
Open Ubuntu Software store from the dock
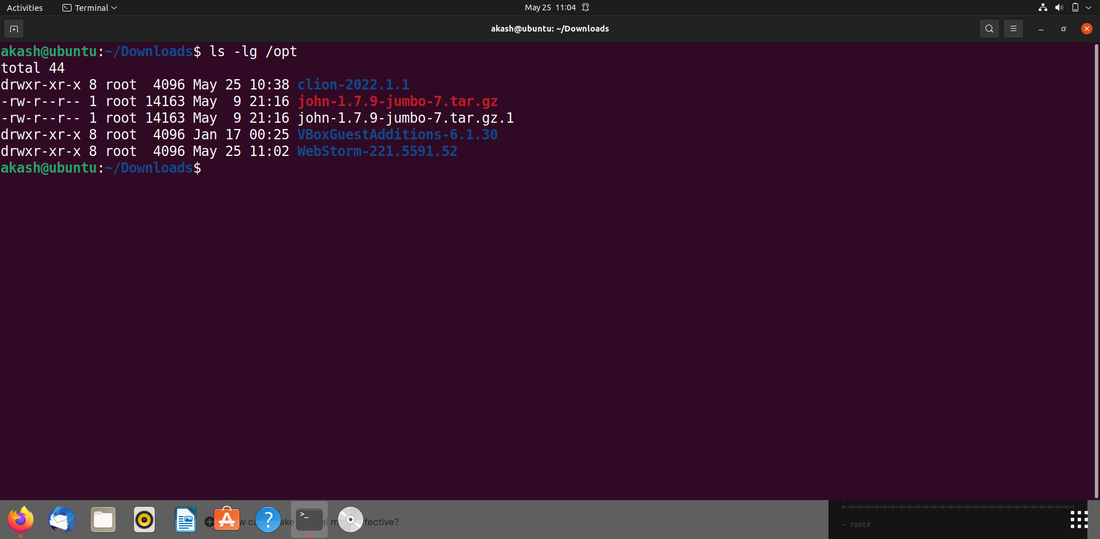(x=227, y=520)
